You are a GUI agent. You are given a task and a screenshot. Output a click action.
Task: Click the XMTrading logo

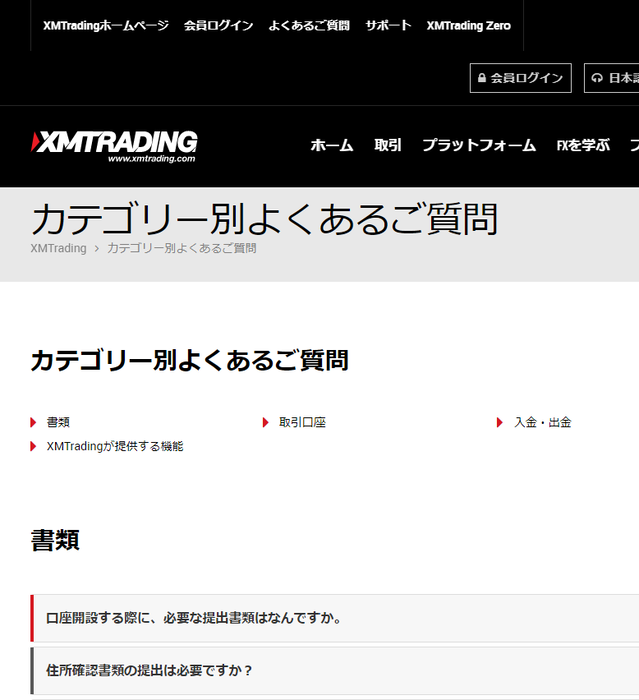click(114, 146)
